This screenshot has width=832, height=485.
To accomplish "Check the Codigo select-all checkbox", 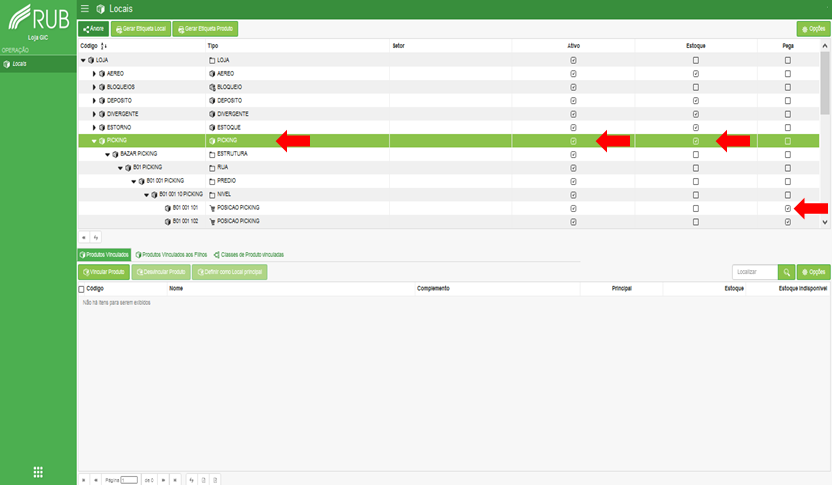I will coord(81,289).
